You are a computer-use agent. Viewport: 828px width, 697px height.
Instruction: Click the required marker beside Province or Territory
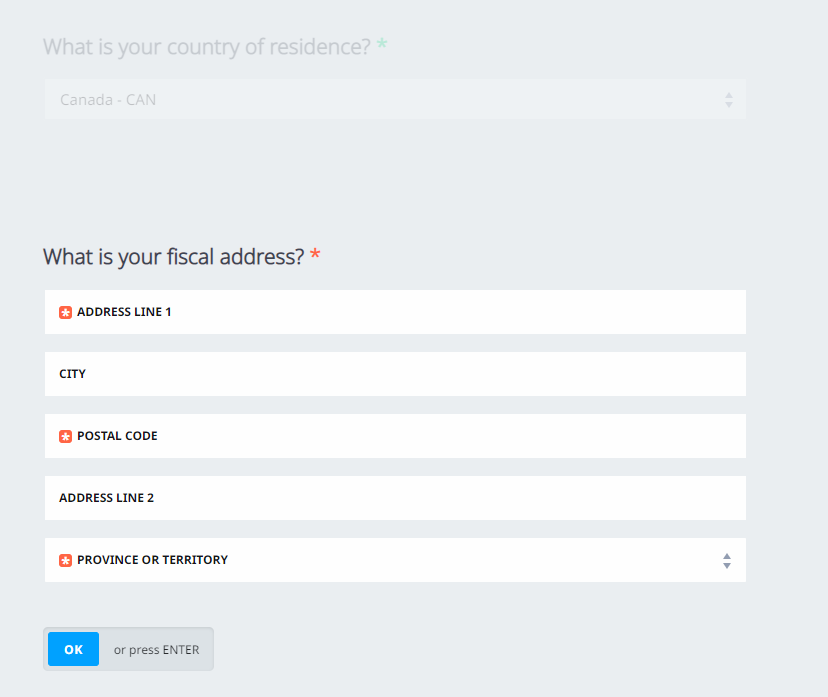coord(66,560)
